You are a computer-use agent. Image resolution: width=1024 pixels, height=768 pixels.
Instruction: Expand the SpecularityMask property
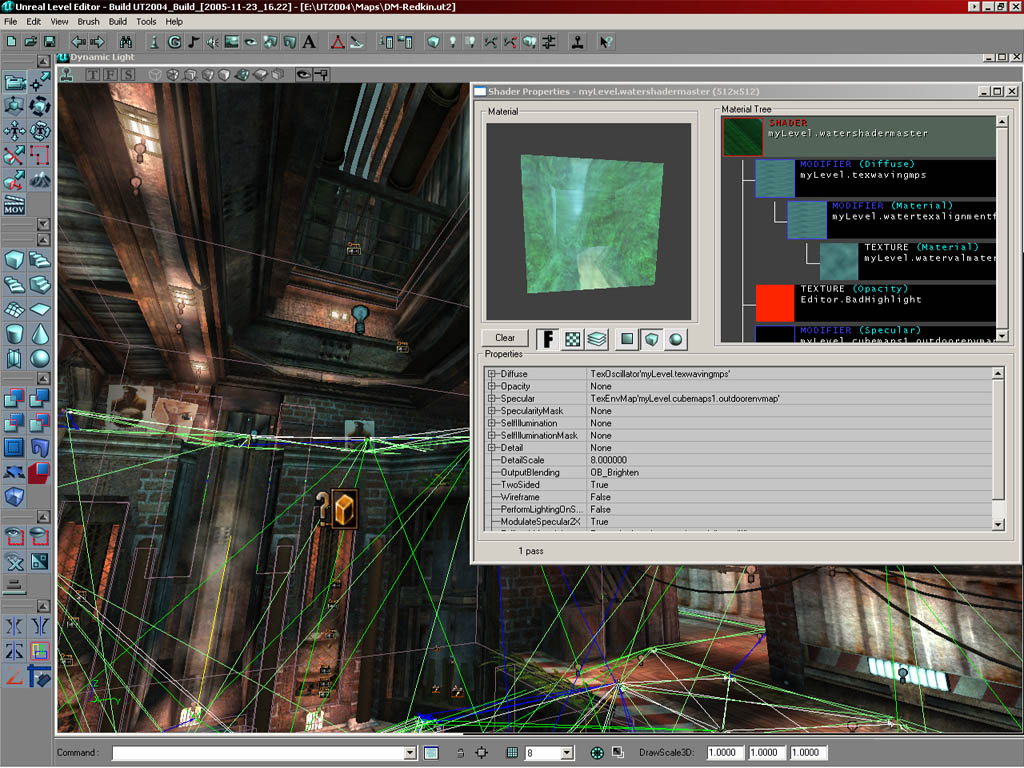pyautogui.click(x=492, y=411)
